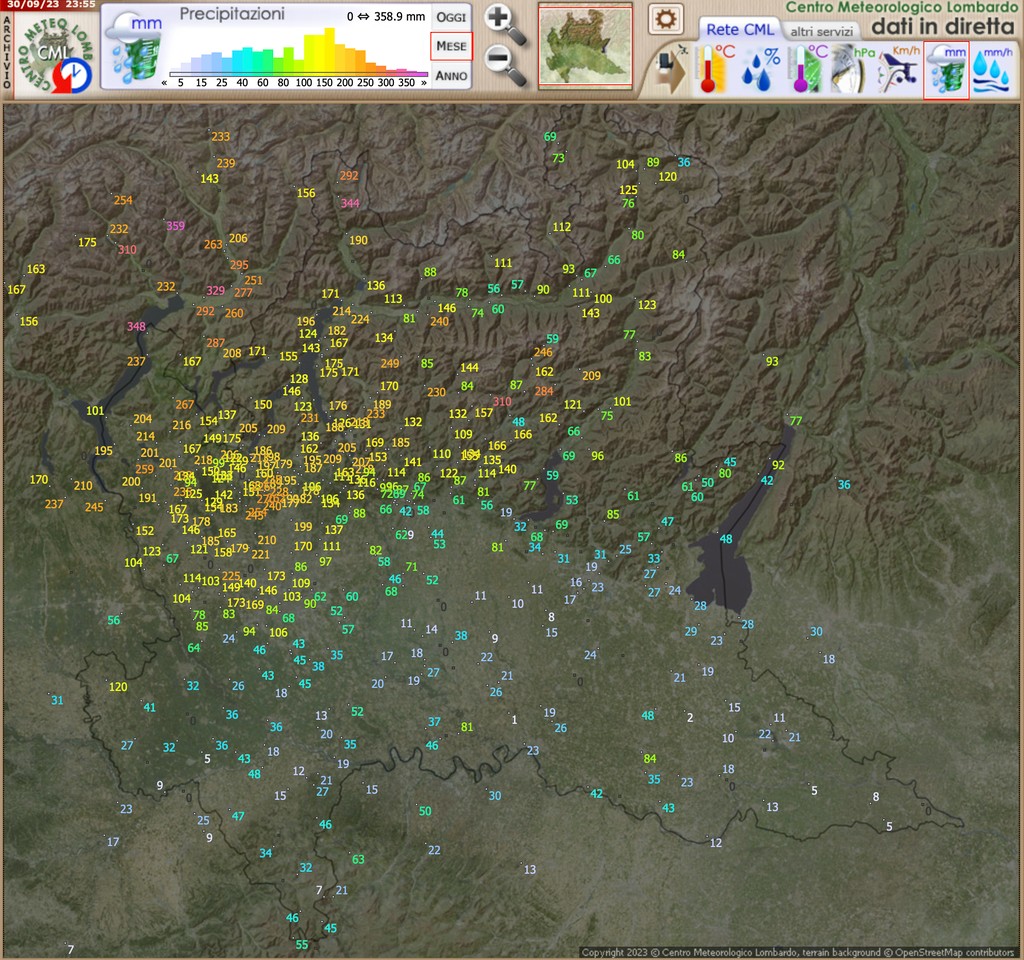The width and height of the screenshot is (1024, 960).
Task: Select station reading 1
Action: 515,720
